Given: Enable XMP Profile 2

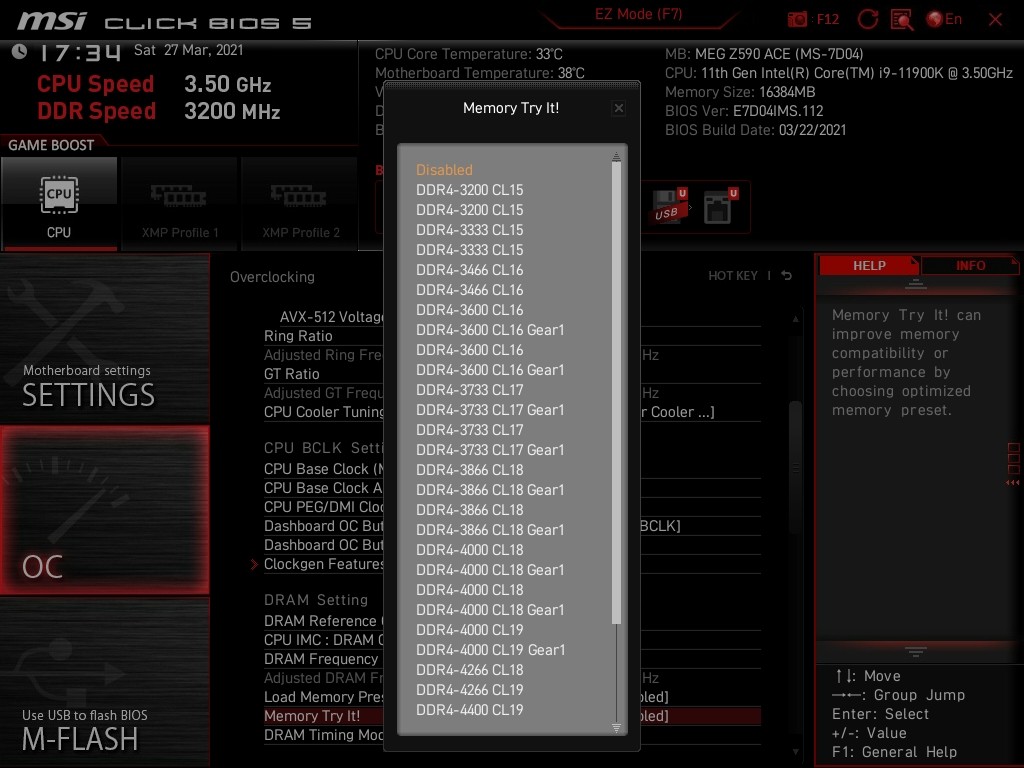Looking at the screenshot, I should (x=300, y=203).
